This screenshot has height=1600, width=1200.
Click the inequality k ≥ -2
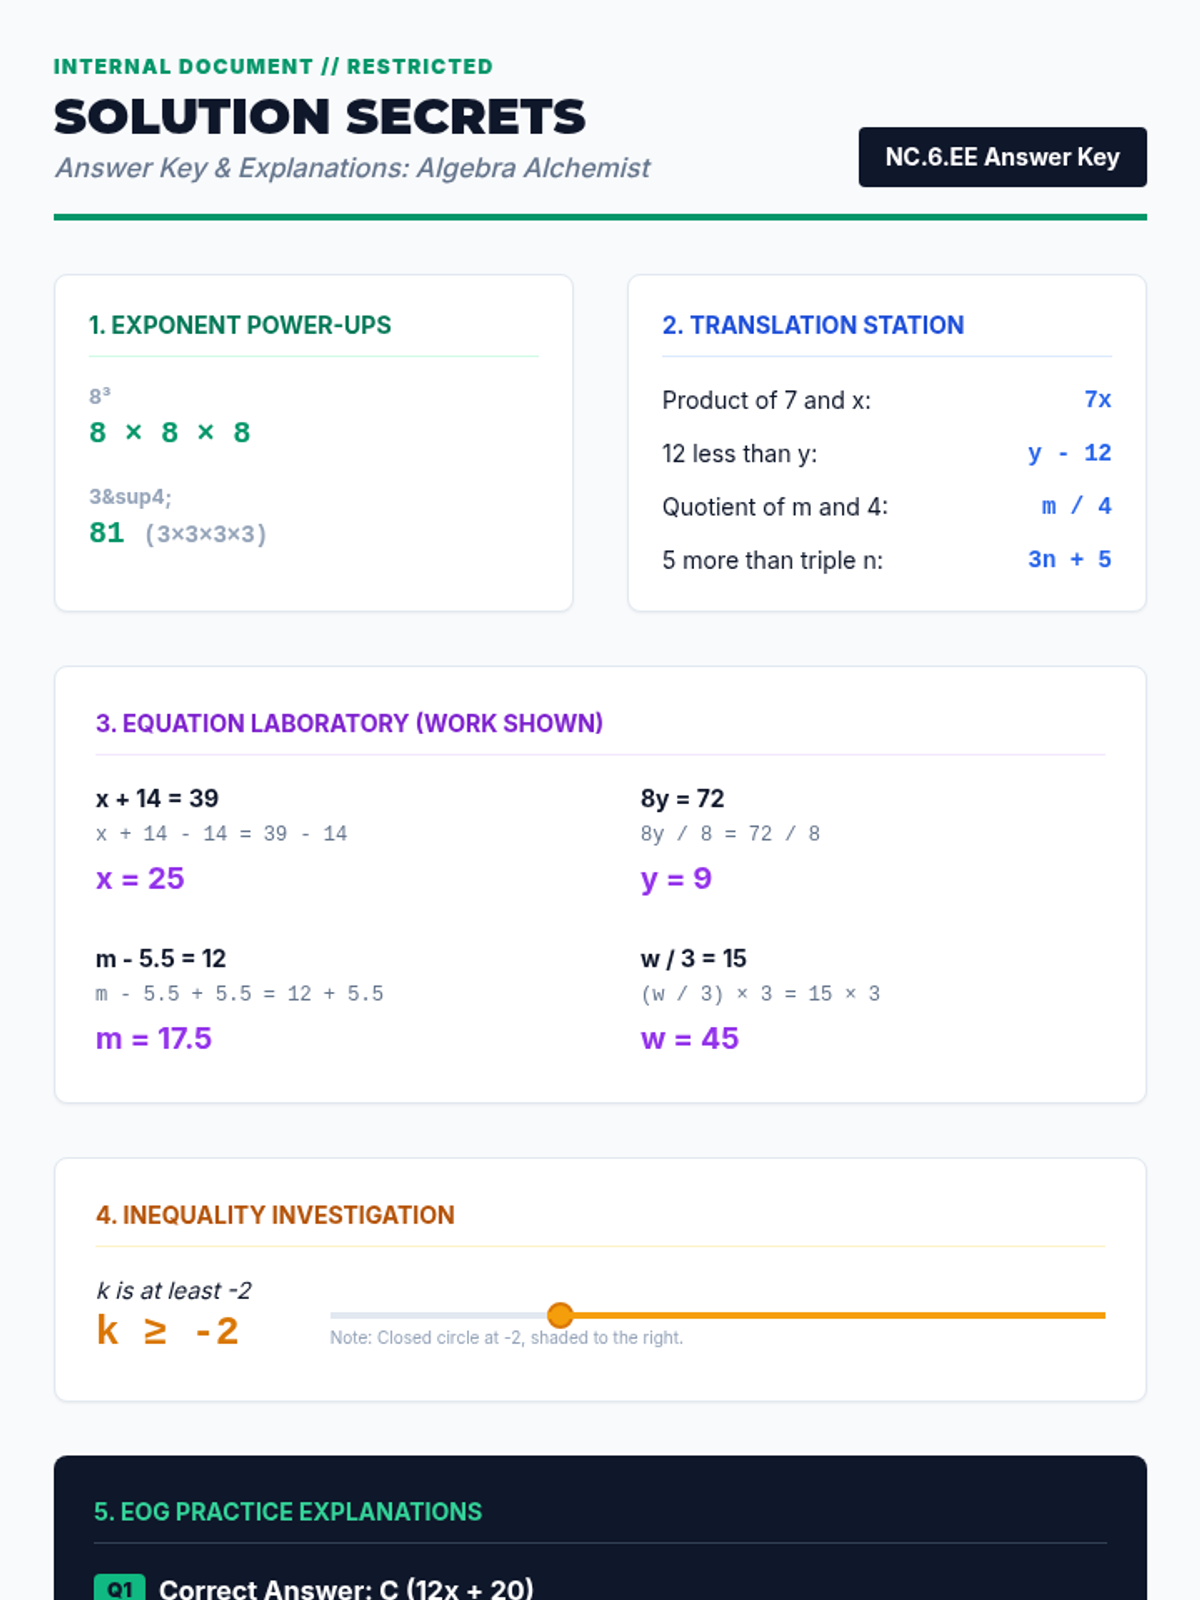(x=167, y=1331)
